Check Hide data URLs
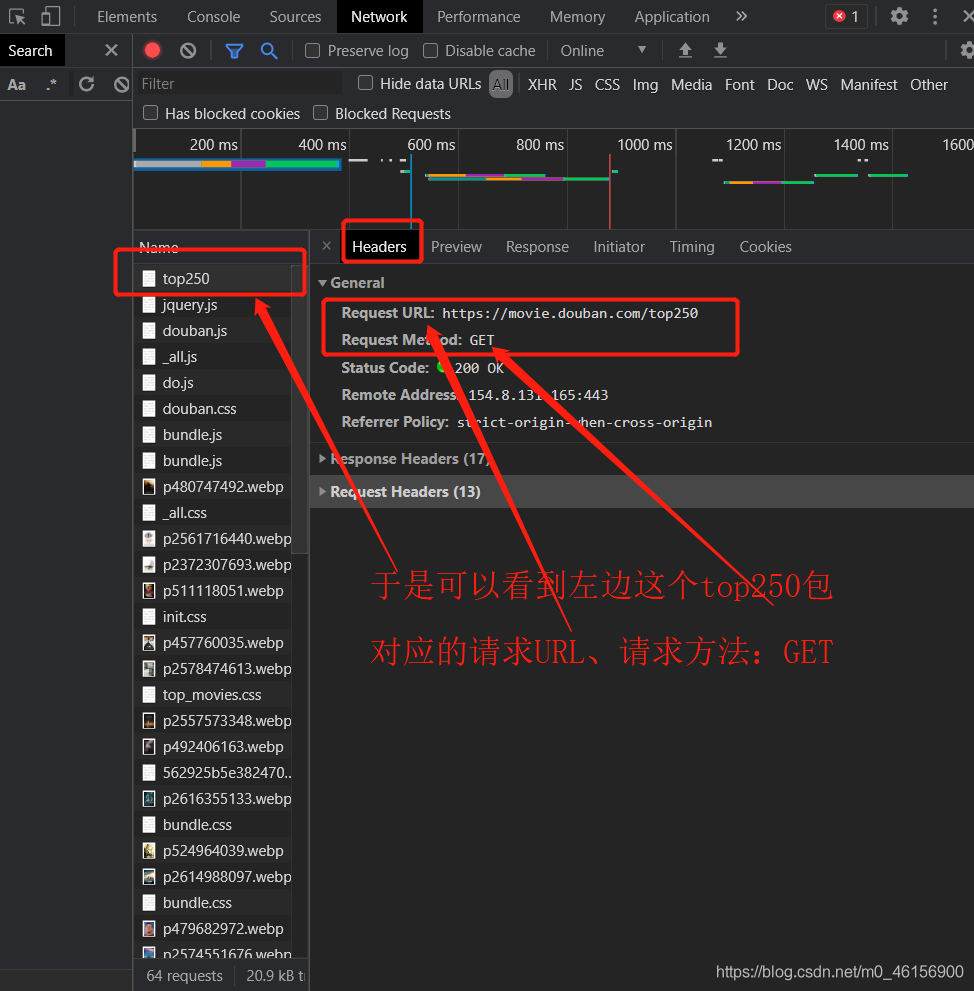The width and height of the screenshot is (974, 991). 365,83
